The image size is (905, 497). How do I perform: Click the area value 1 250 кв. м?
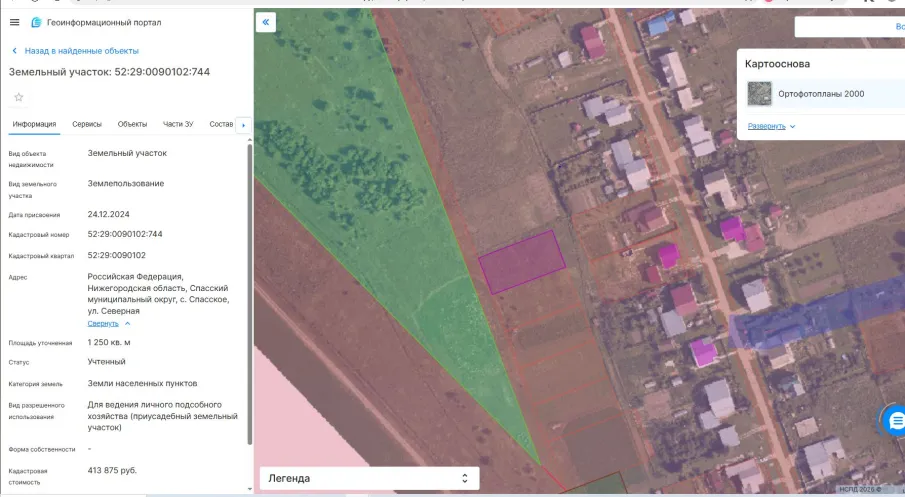(x=109, y=342)
